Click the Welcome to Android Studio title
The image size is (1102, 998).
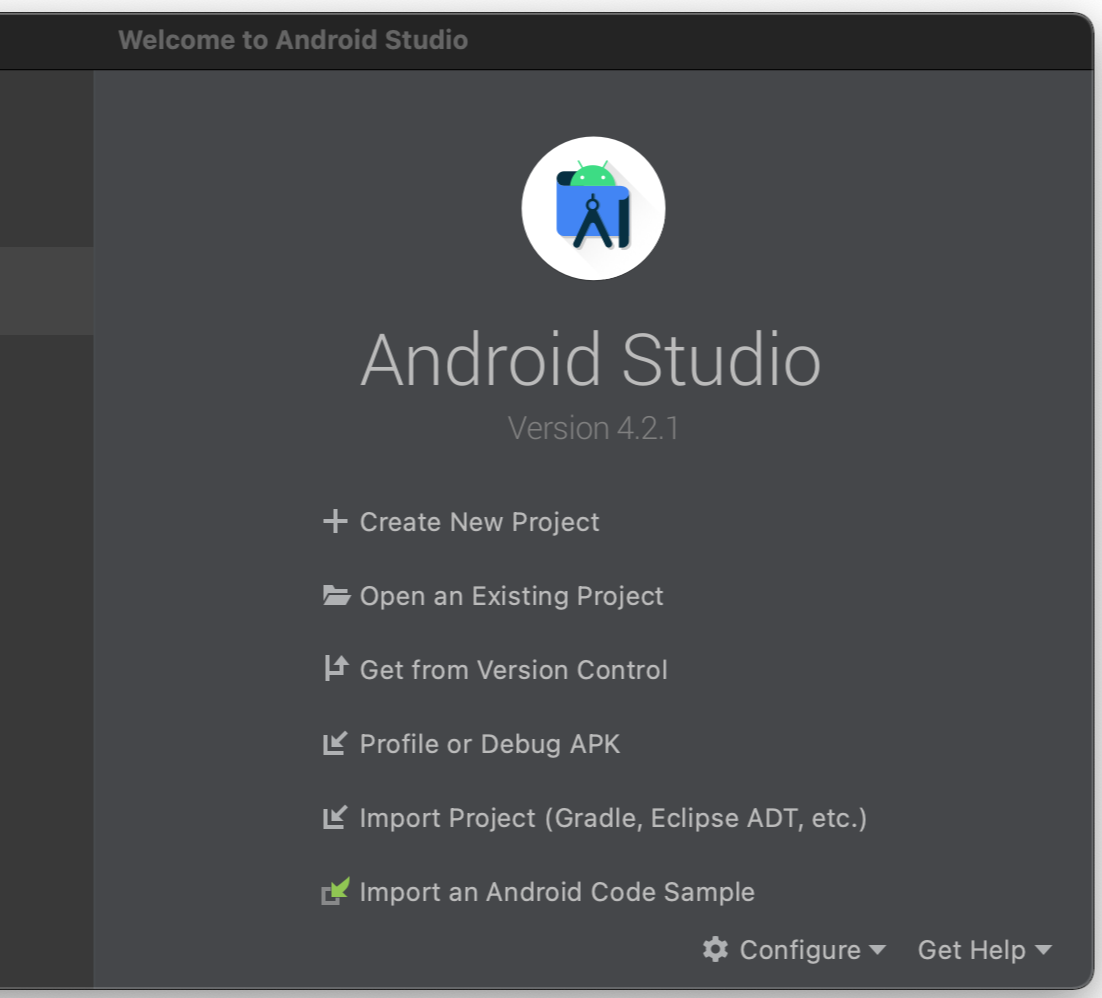293,40
